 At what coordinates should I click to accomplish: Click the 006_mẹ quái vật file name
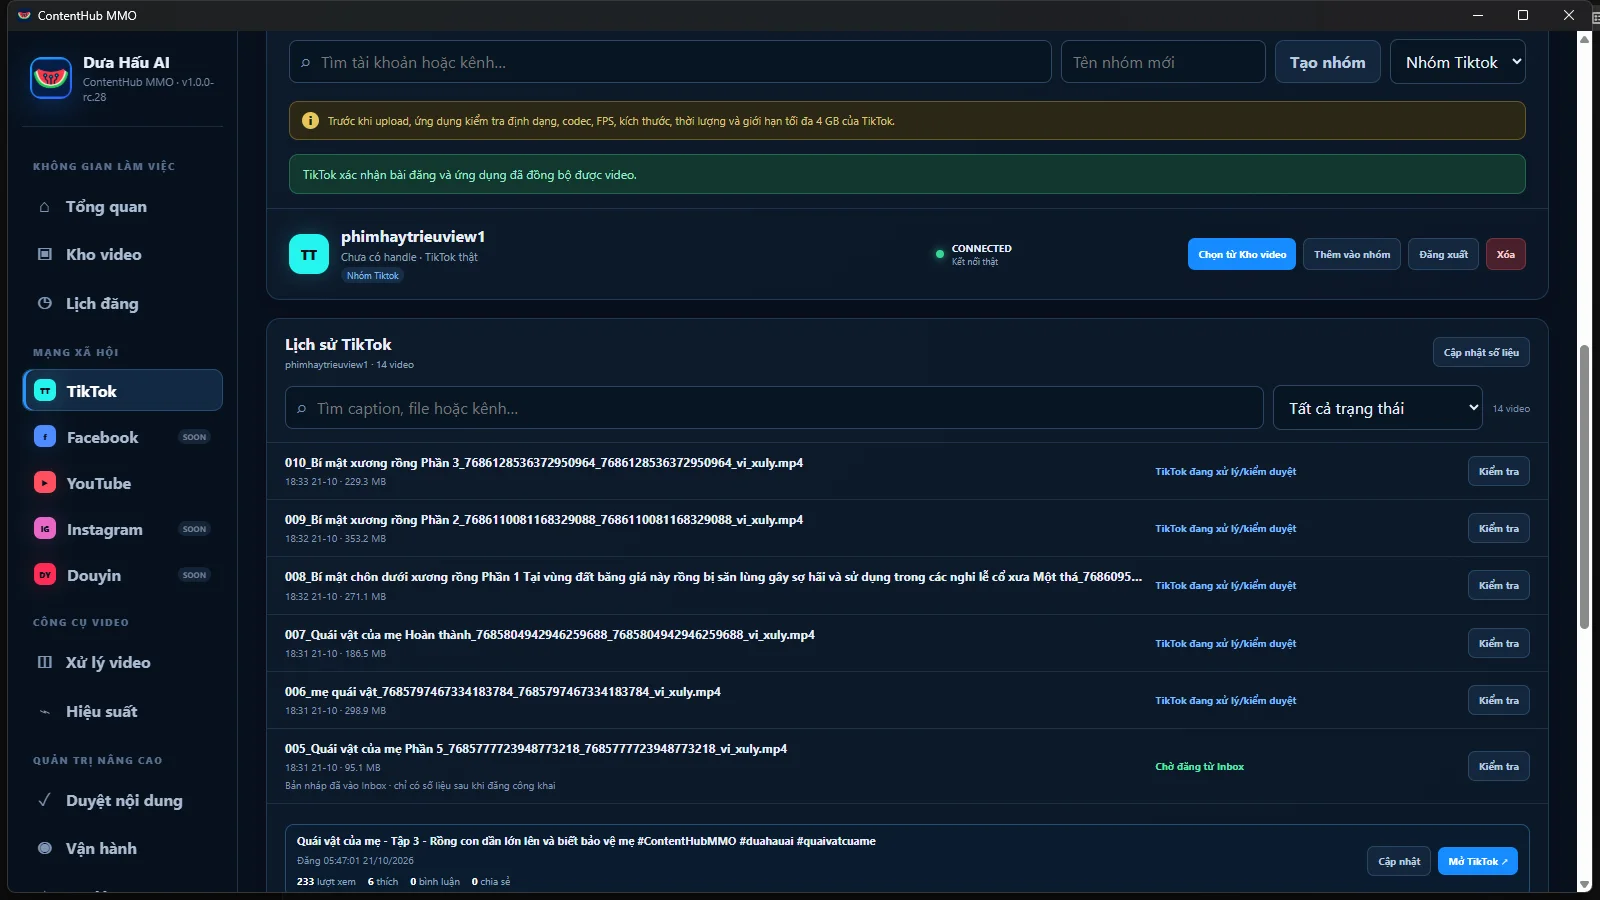(503, 692)
